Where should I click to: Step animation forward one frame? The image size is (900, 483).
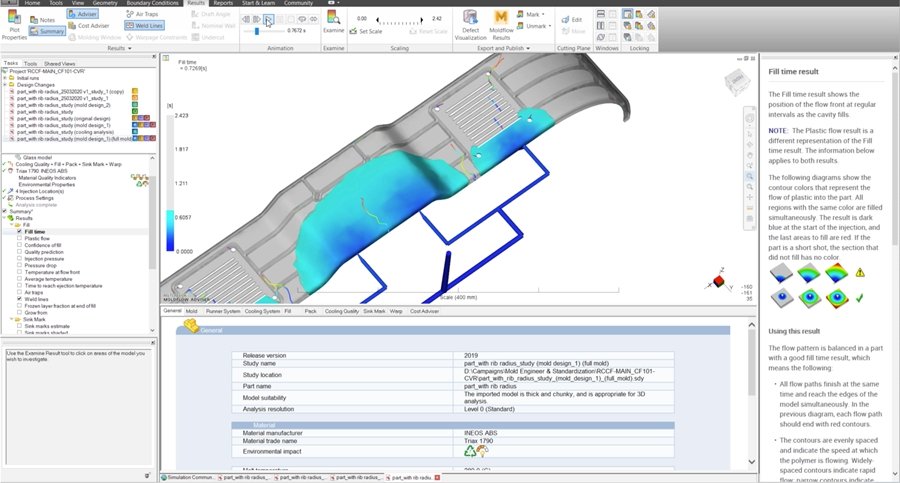pos(257,19)
